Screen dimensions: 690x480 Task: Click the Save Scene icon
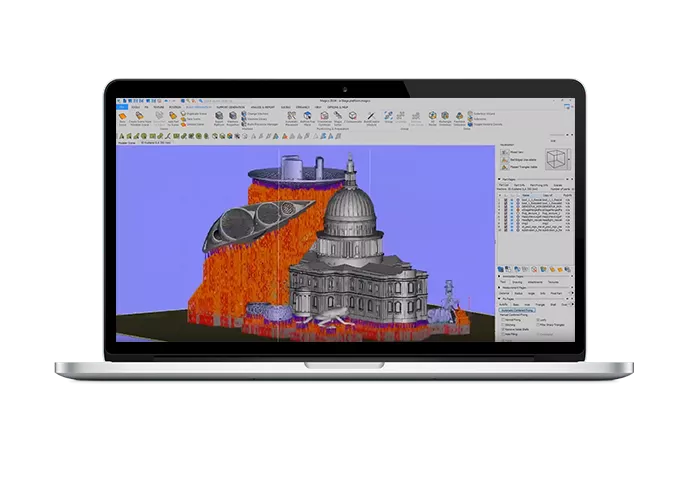tap(184, 119)
